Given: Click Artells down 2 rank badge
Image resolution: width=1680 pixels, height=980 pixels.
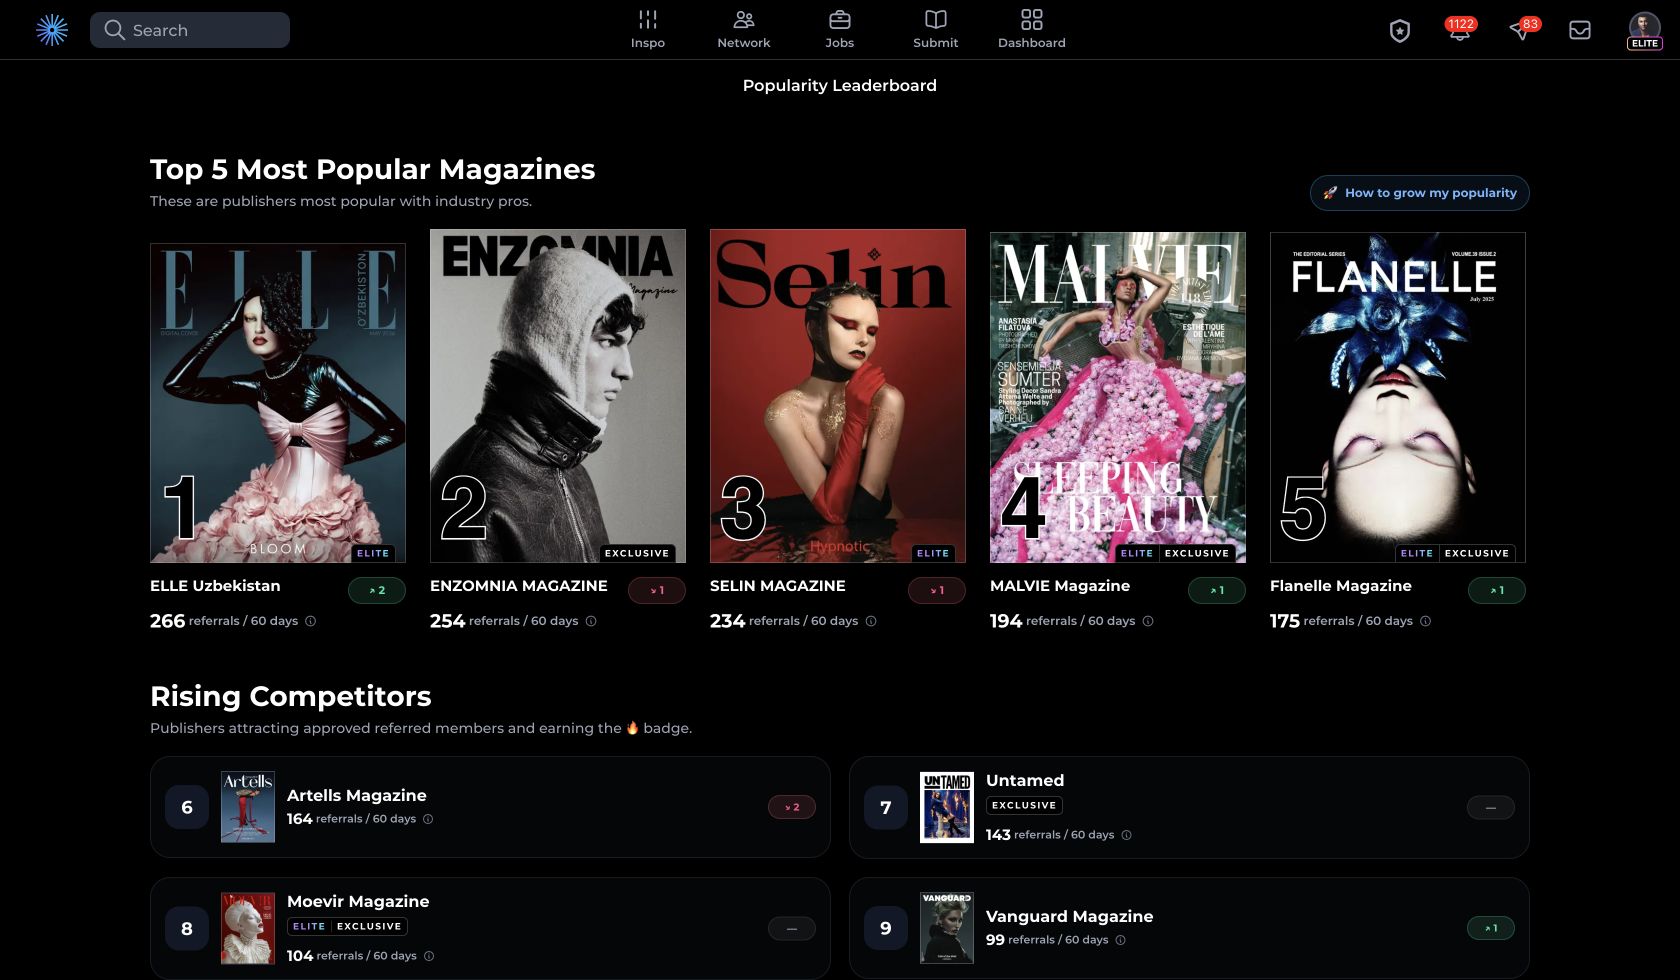Looking at the screenshot, I should 792,807.
